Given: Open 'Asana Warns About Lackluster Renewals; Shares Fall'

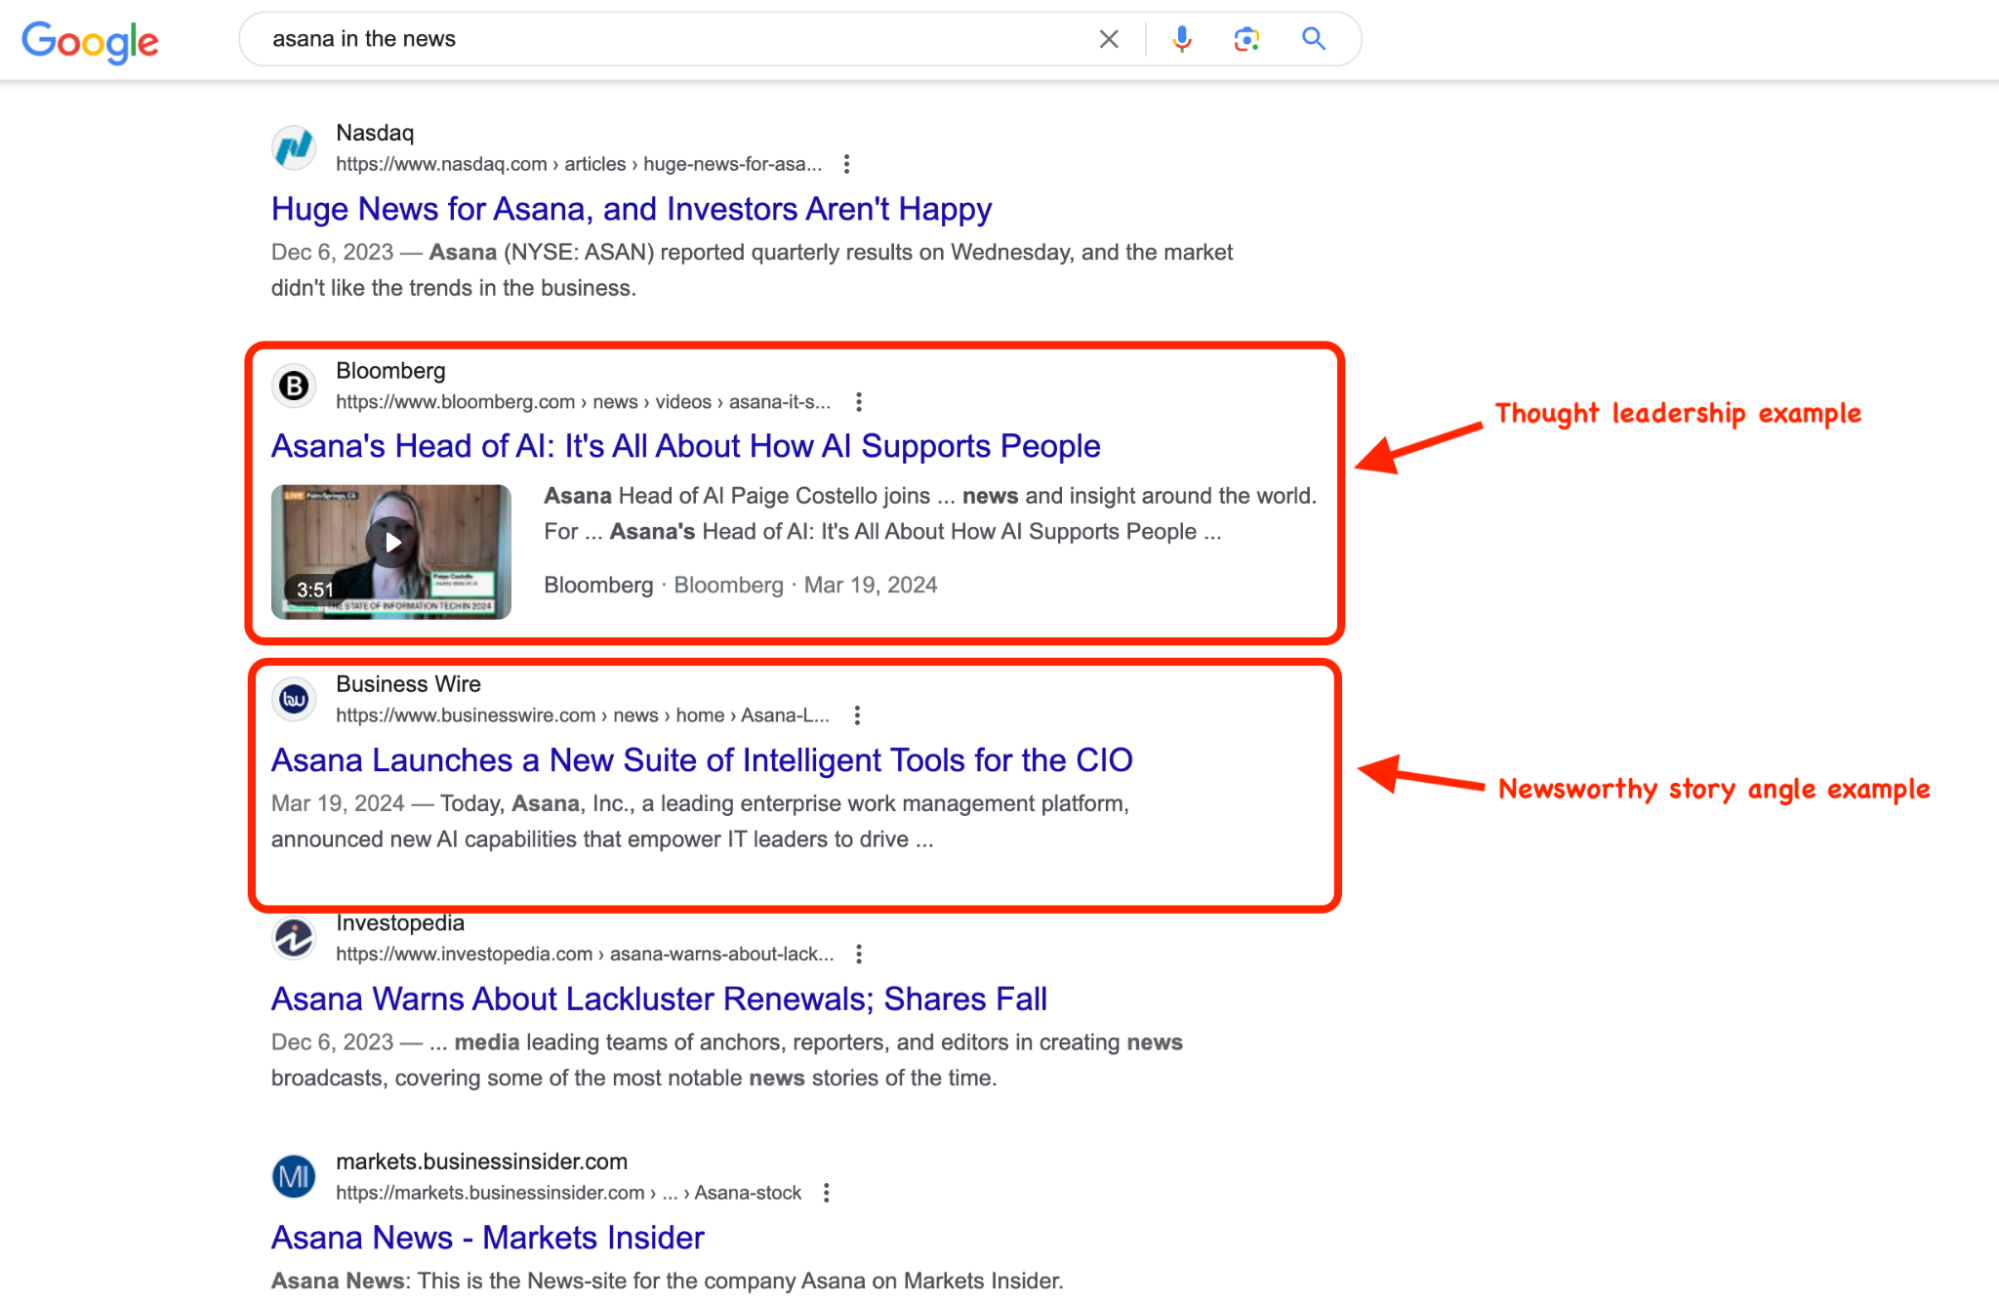Looking at the screenshot, I should pyautogui.click(x=659, y=999).
